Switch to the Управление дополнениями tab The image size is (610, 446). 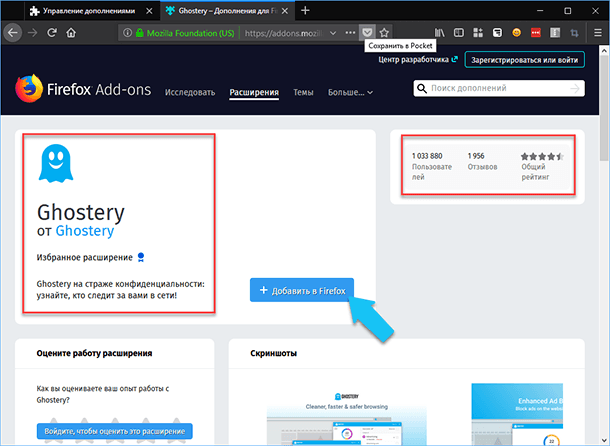tap(91, 11)
